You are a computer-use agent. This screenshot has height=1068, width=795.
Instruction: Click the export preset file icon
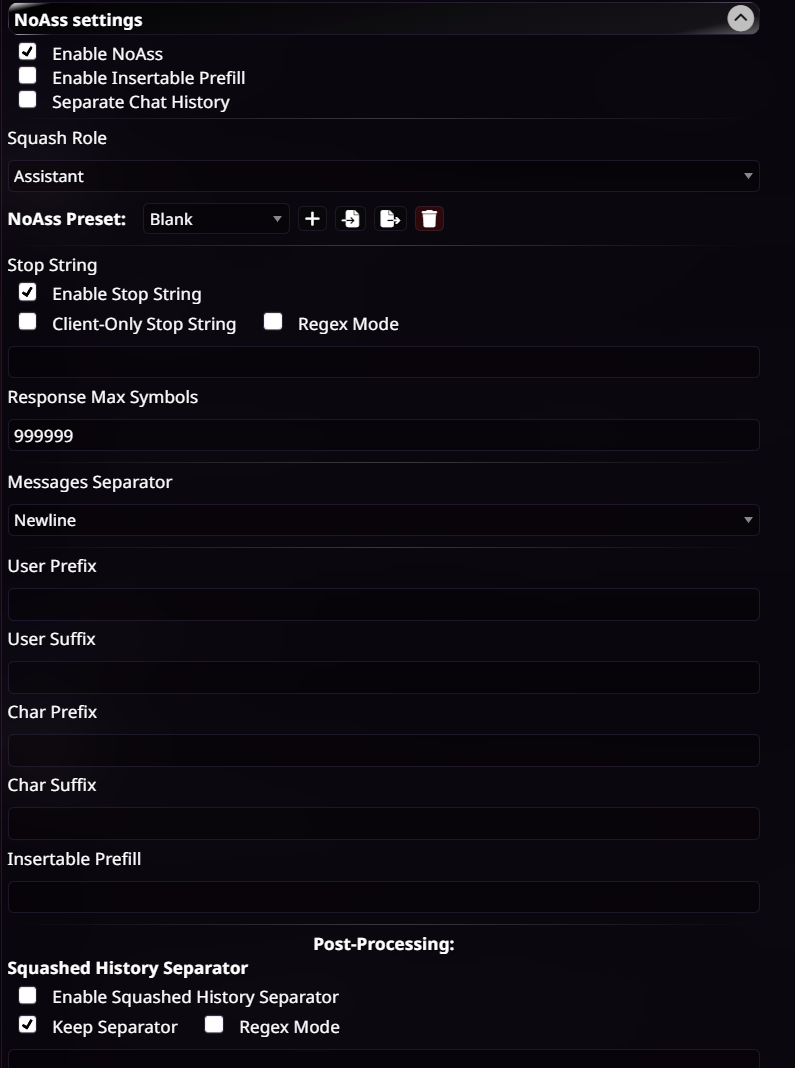(x=390, y=219)
